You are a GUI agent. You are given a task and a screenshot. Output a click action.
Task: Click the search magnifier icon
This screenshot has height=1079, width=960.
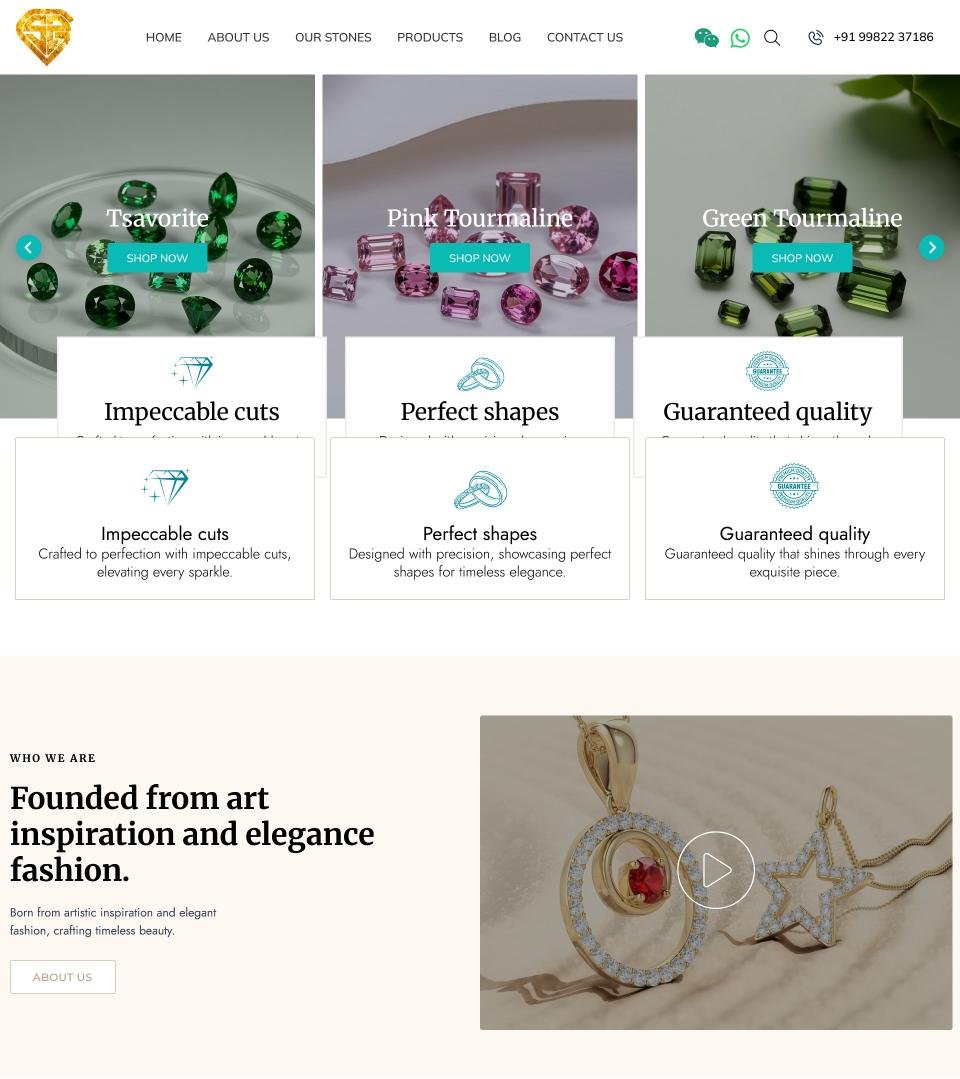772,38
